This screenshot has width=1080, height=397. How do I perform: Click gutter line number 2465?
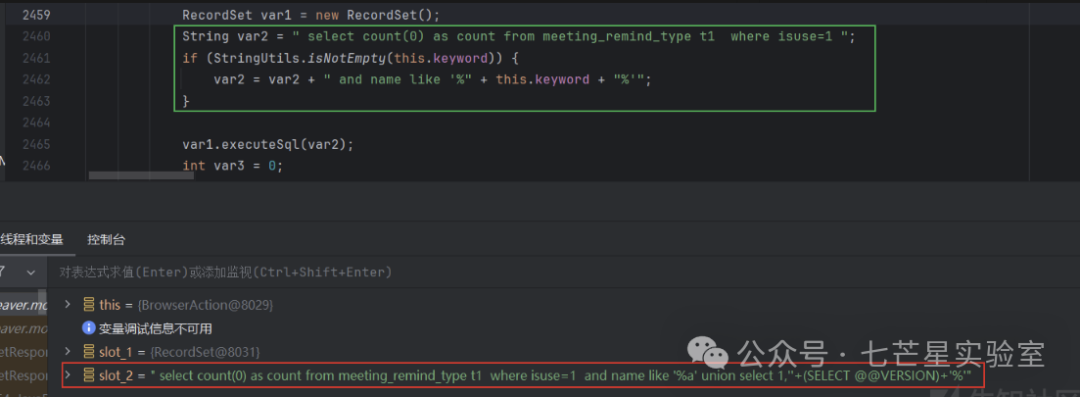(36, 145)
